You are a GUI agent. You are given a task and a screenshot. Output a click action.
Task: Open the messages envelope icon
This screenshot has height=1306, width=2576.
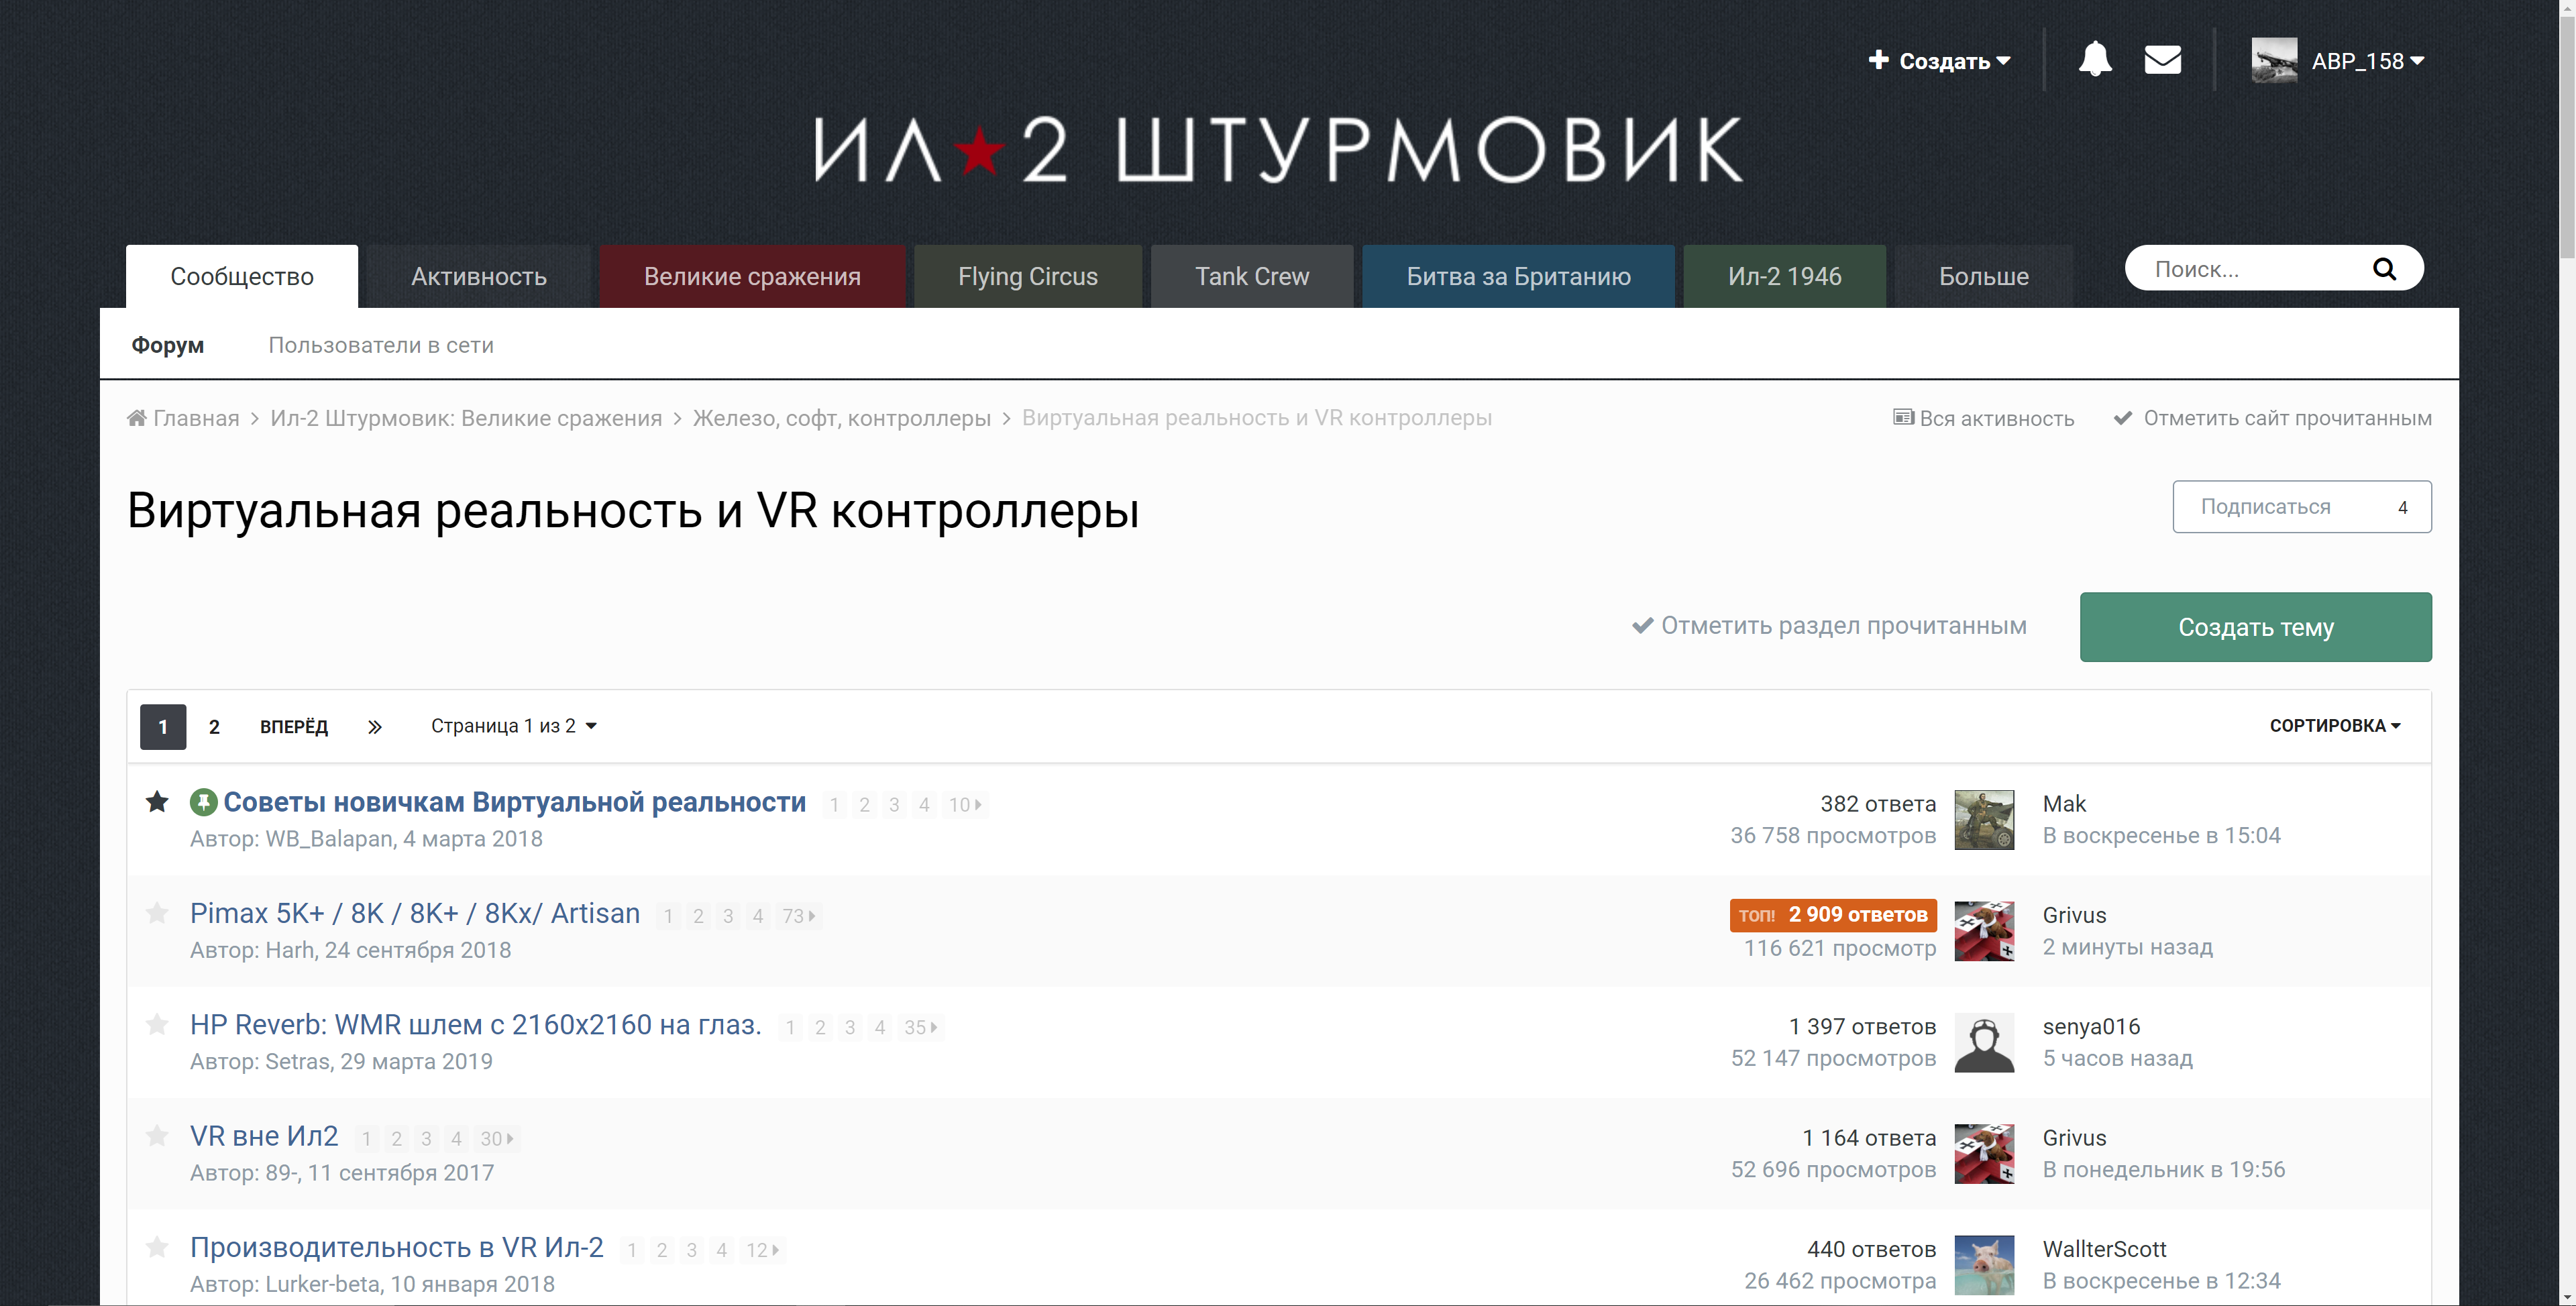point(2162,60)
